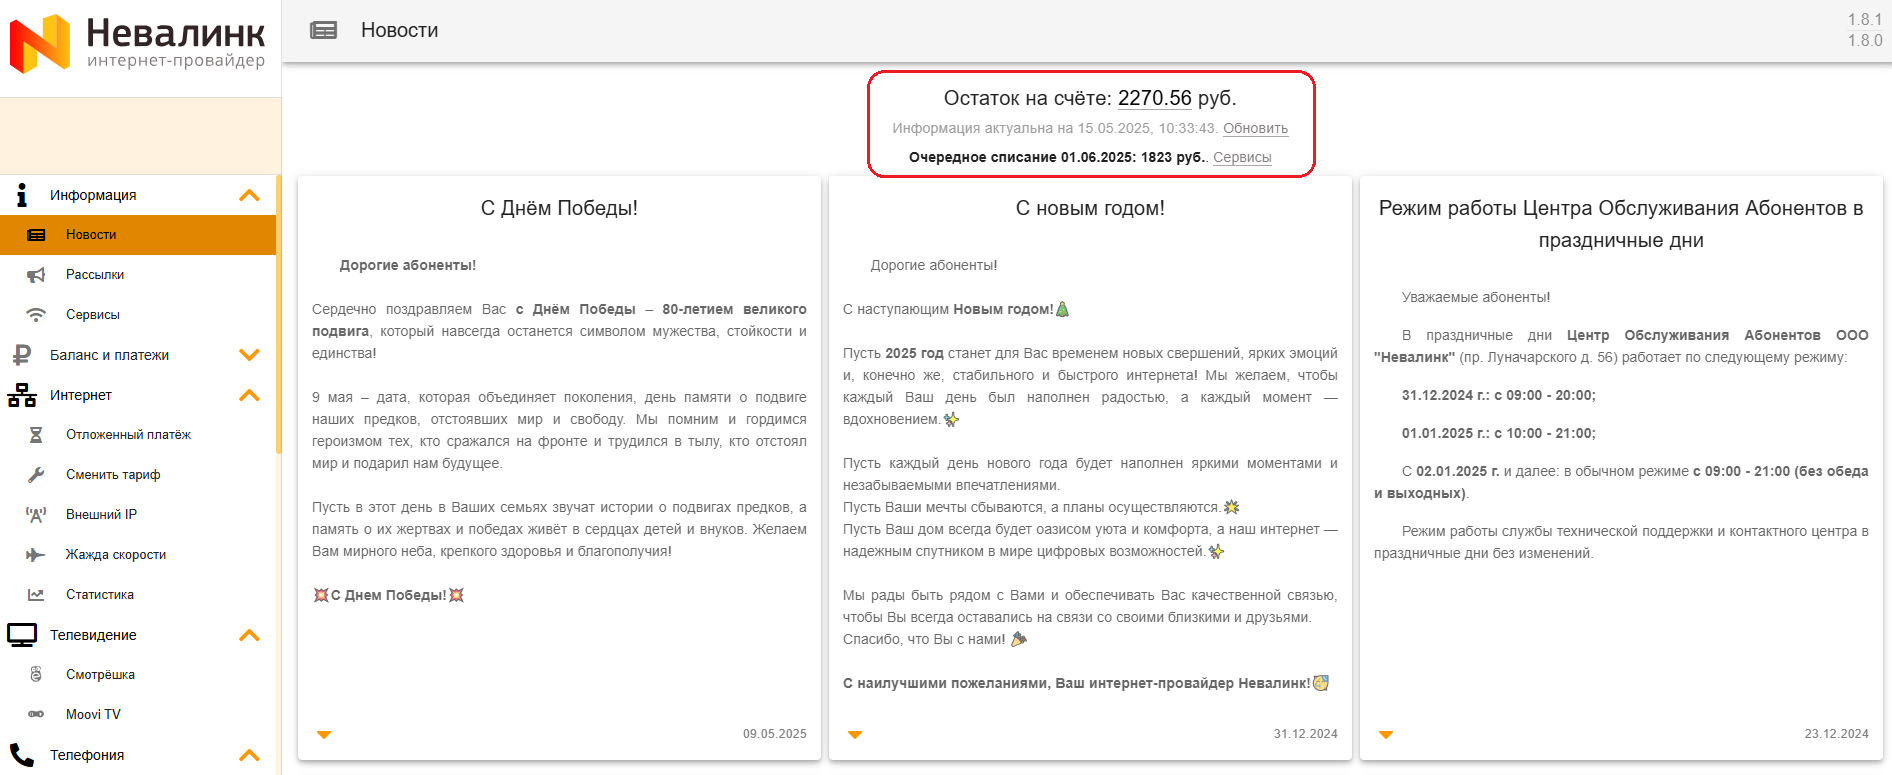Click the Обновить link to refresh balance
The height and width of the screenshot is (775, 1892).
tap(1255, 128)
